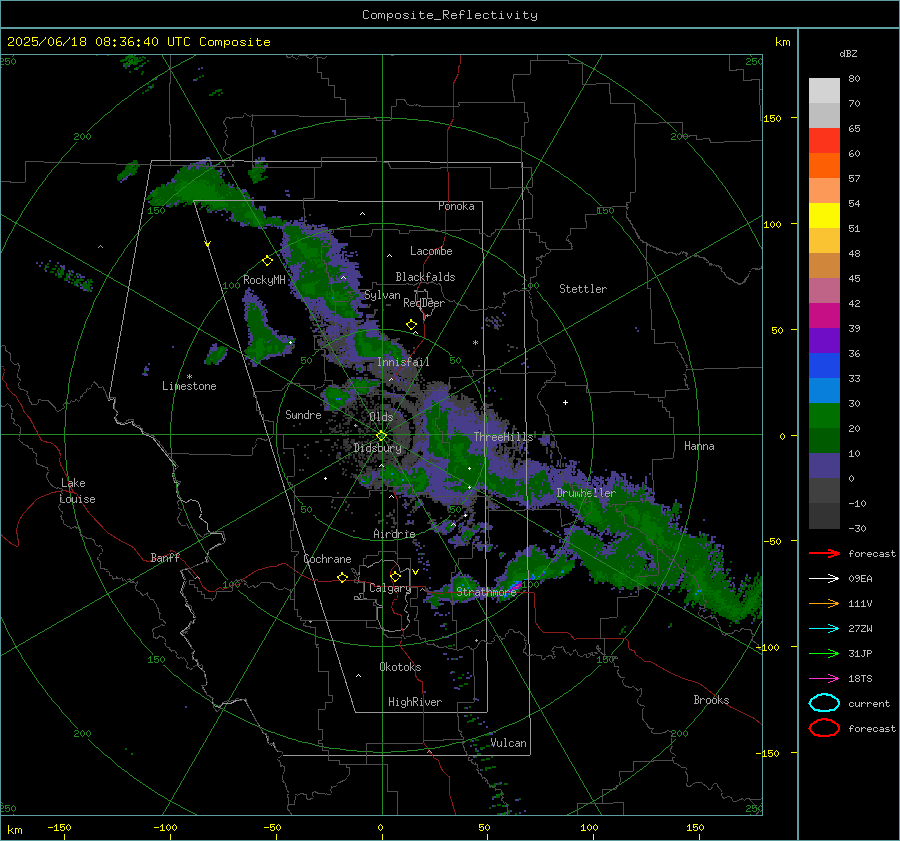Screen dimensions: 900x841
Task: Click the Strathmore town label
Action: pos(486,592)
